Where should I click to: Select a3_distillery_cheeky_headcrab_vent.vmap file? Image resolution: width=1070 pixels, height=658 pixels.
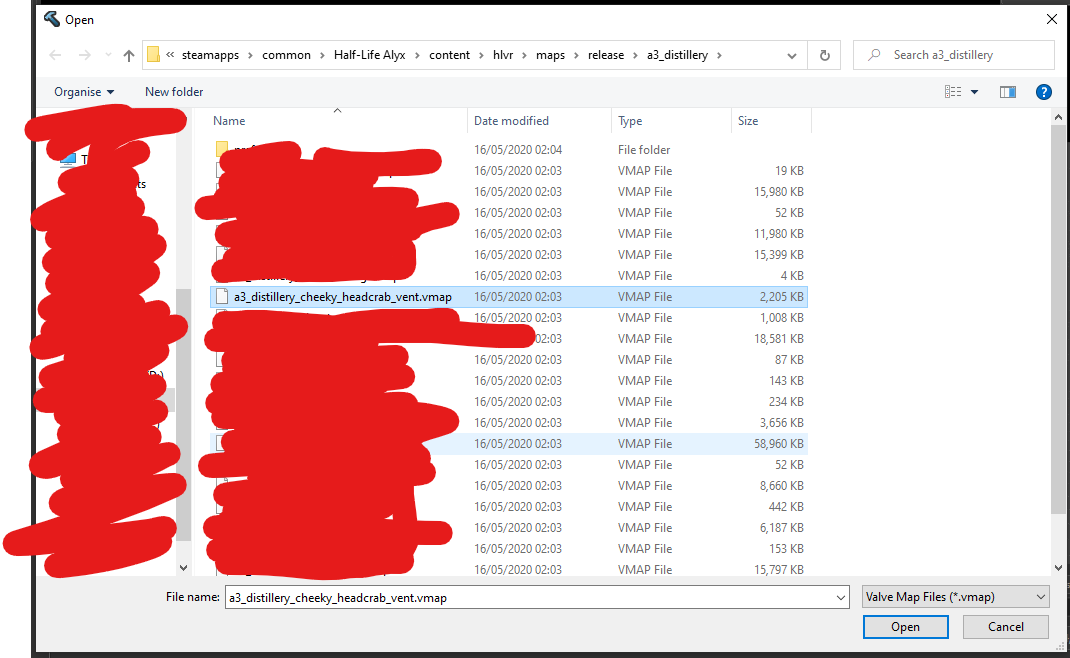tap(509, 297)
